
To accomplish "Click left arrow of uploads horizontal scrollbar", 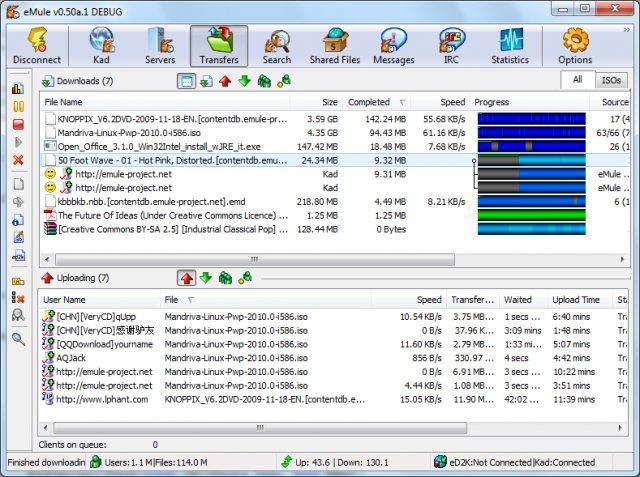I will click(x=45, y=428).
